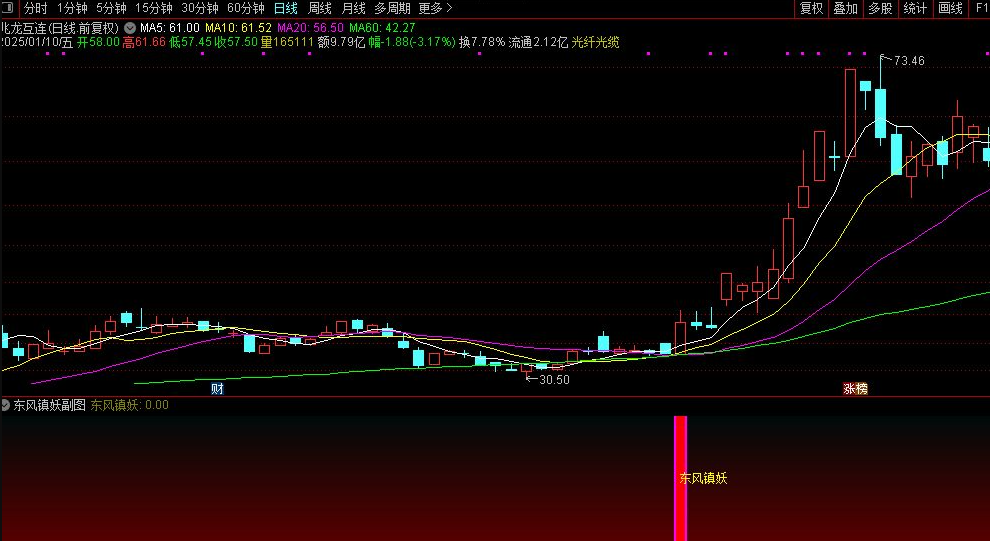Open the MA indicator dropdown arrow icon
990x541 pixels.
coord(130,28)
